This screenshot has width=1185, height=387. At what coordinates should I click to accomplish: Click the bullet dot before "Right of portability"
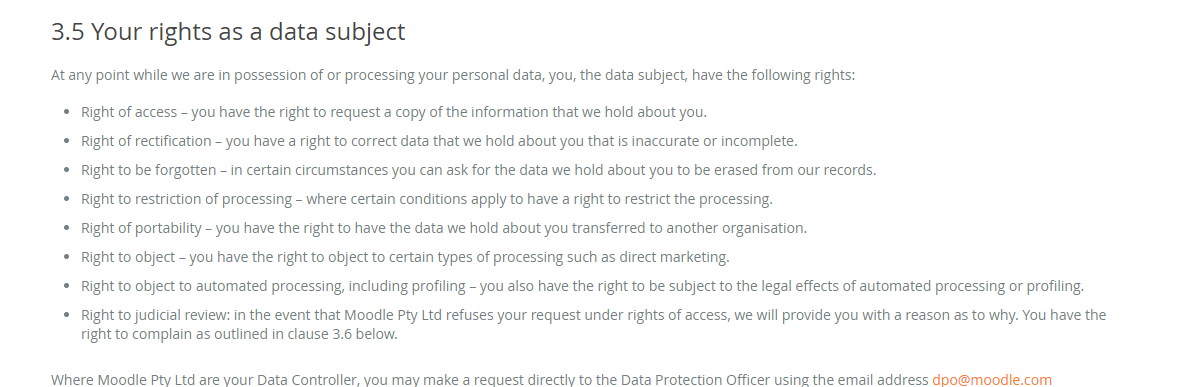click(x=67, y=228)
